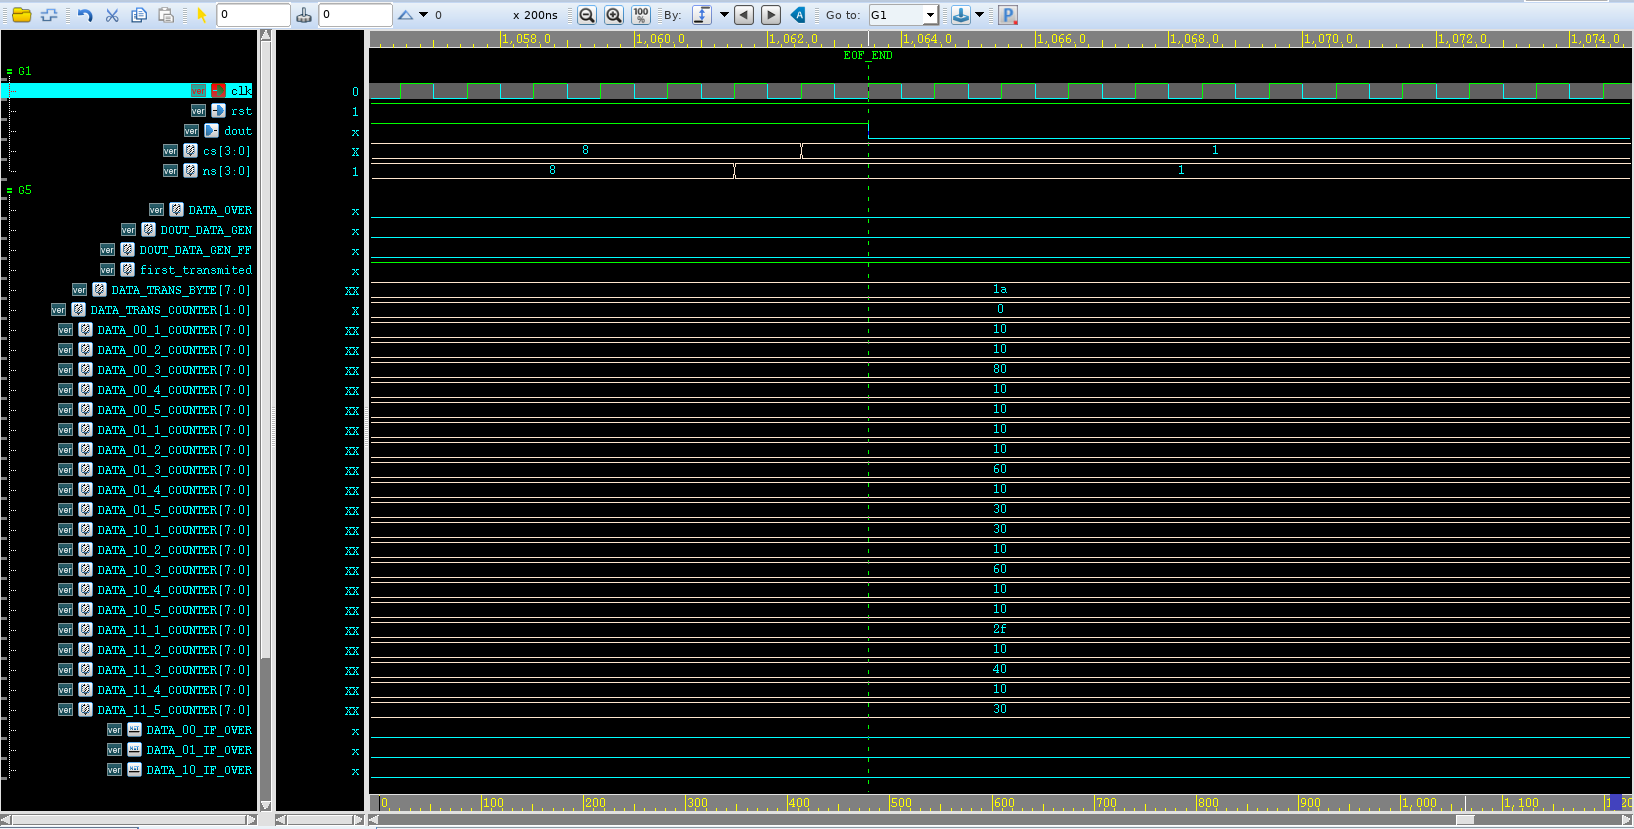Click the reload waveform icon
This screenshot has width=1634, height=829.
(49, 15)
